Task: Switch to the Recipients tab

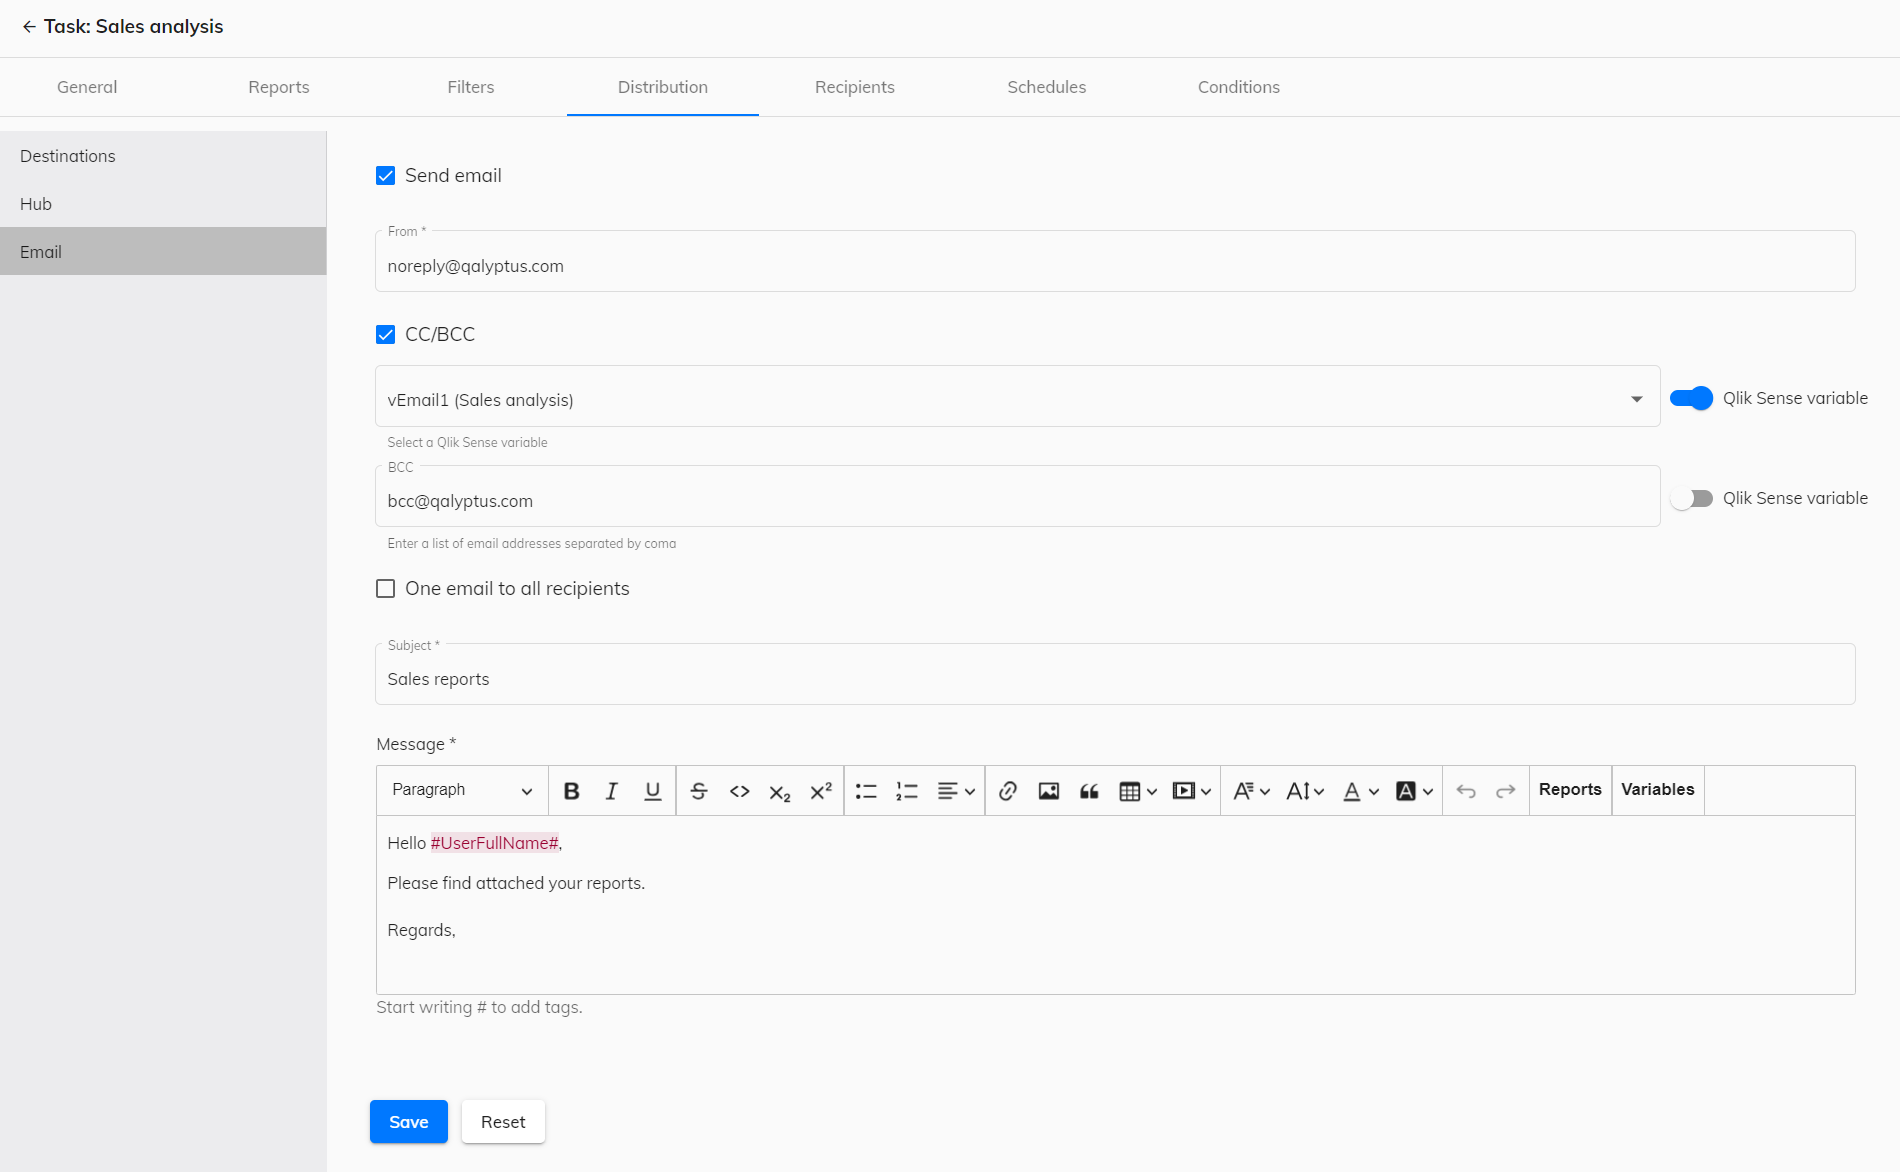Action: pyautogui.click(x=854, y=87)
